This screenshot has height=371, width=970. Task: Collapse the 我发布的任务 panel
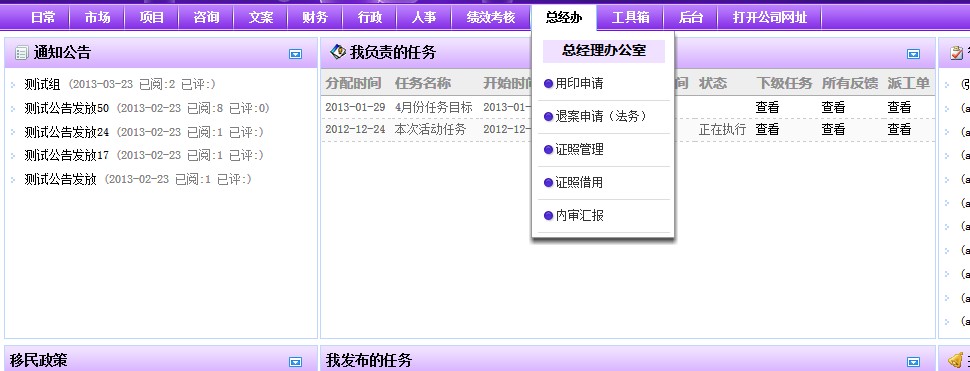point(913,362)
